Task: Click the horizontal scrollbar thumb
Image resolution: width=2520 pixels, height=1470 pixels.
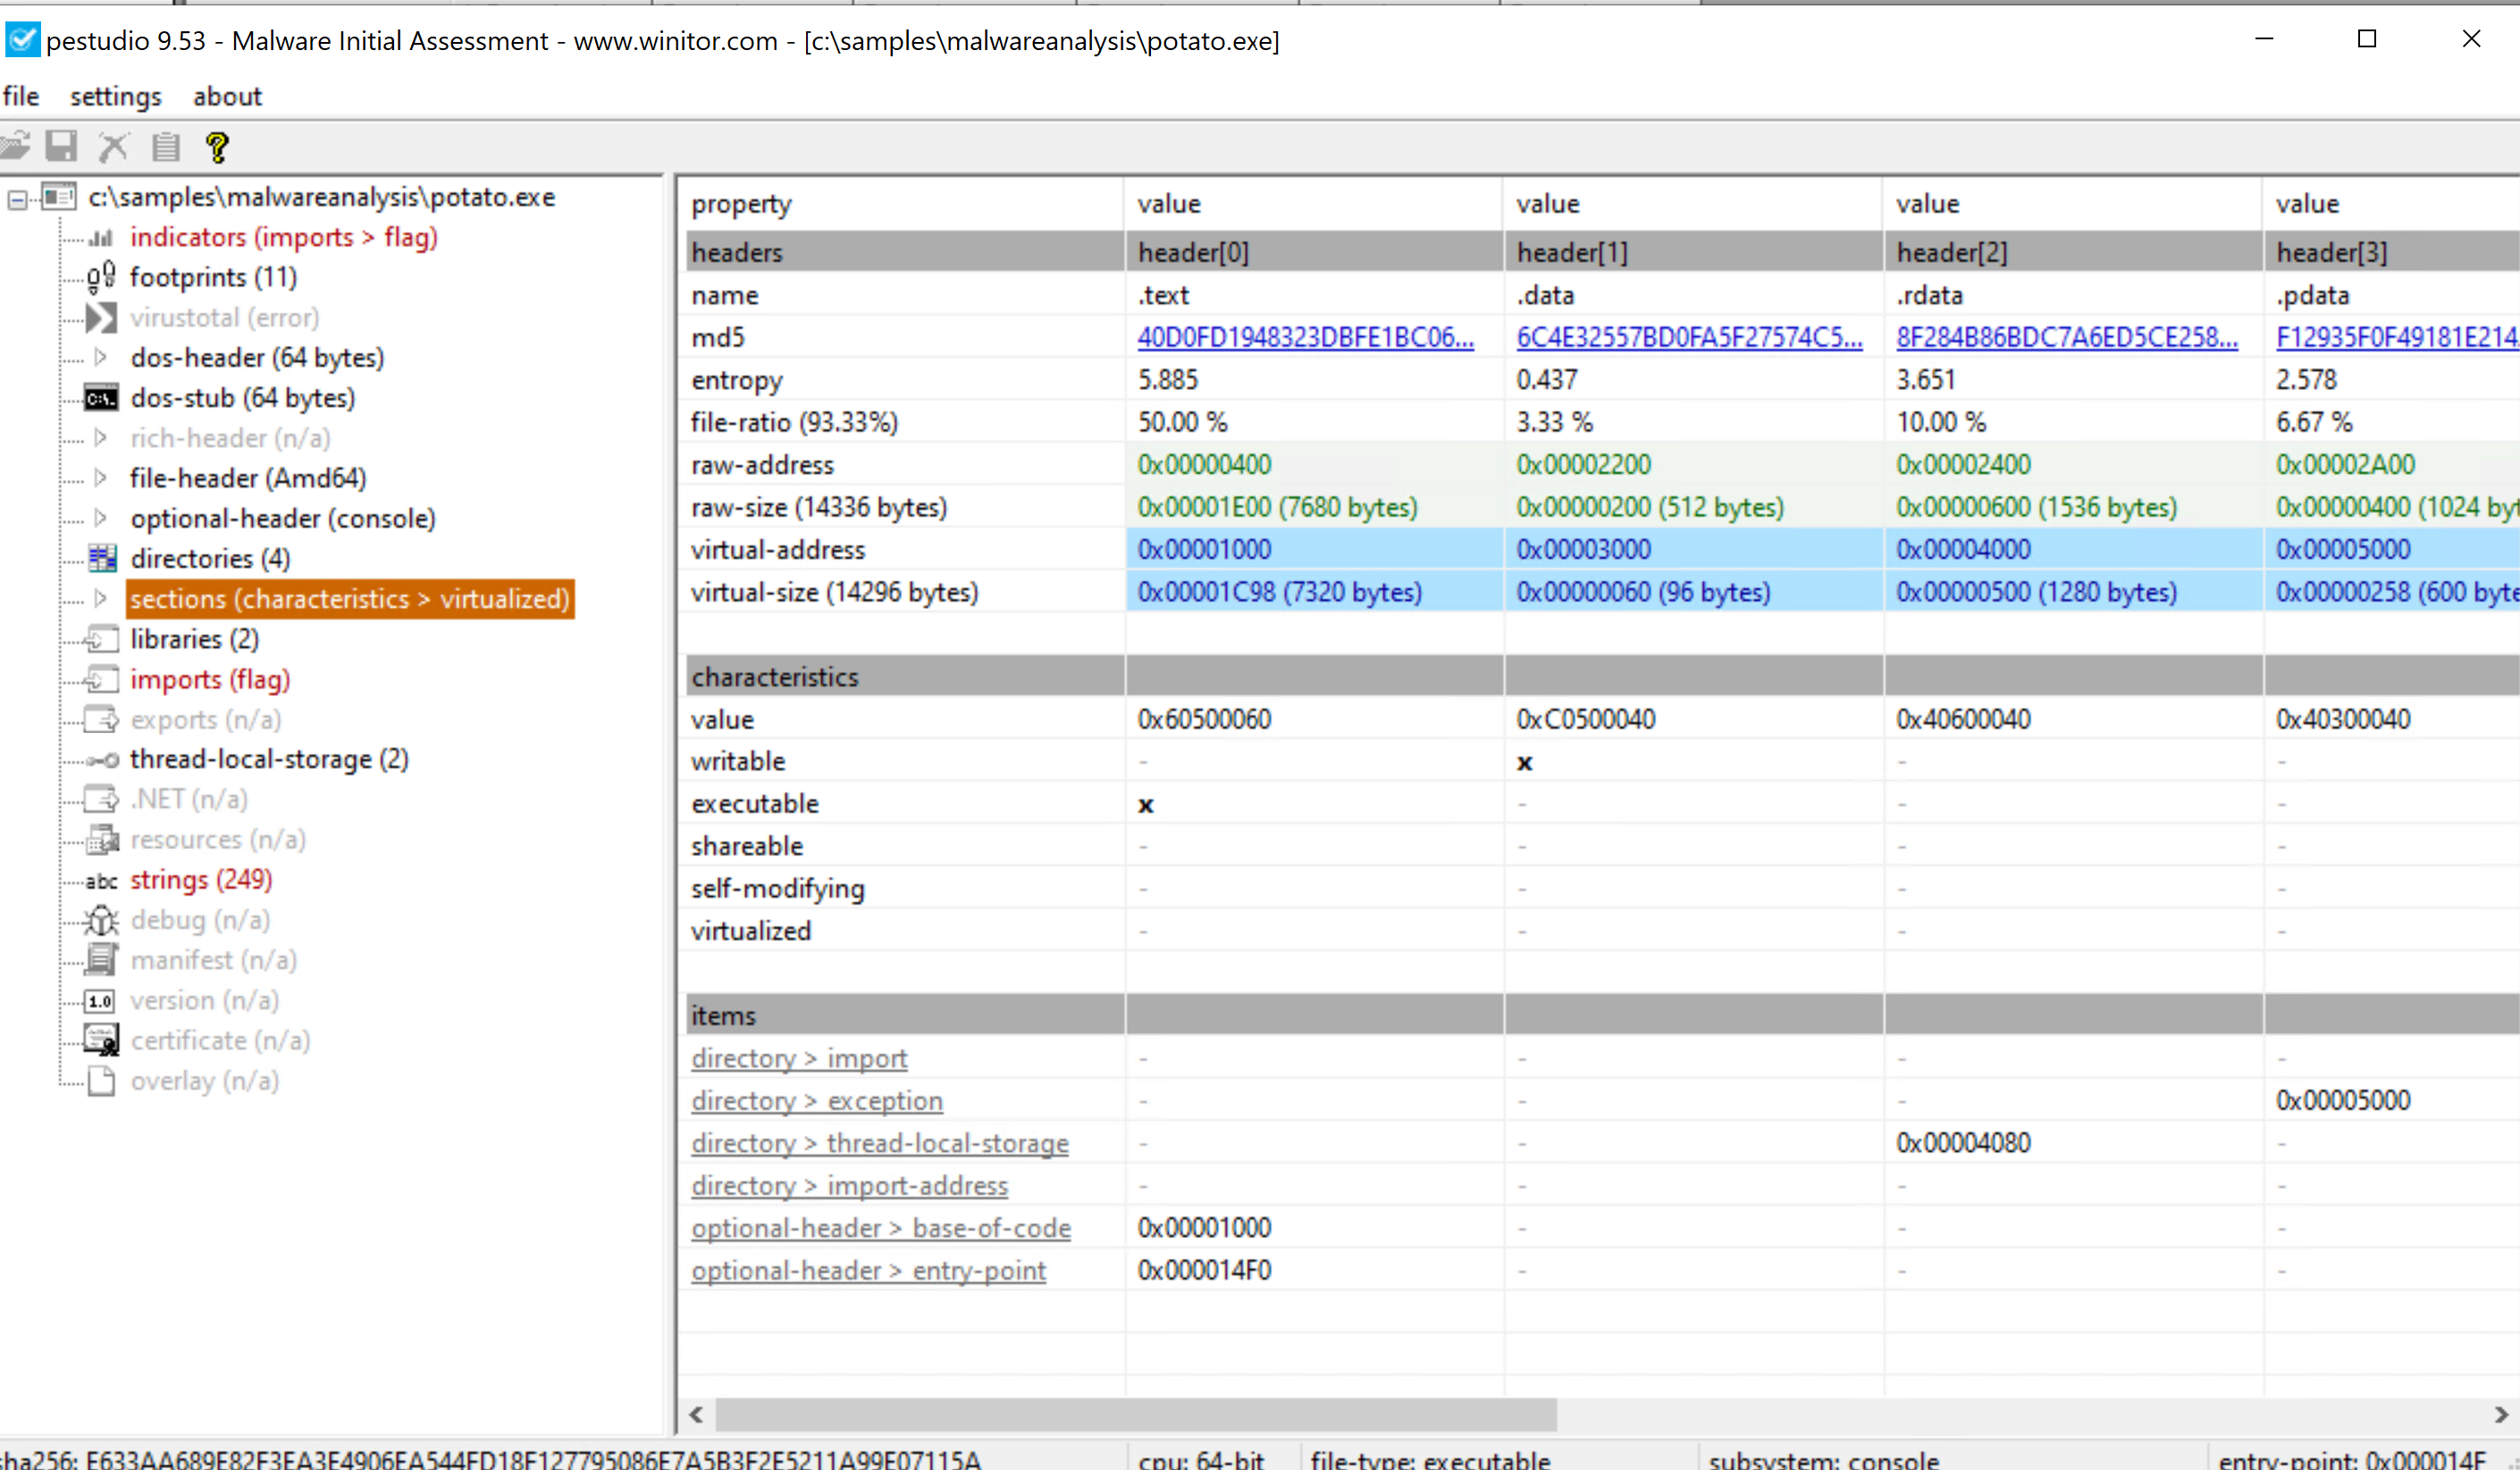Action: point(1136,1415)
